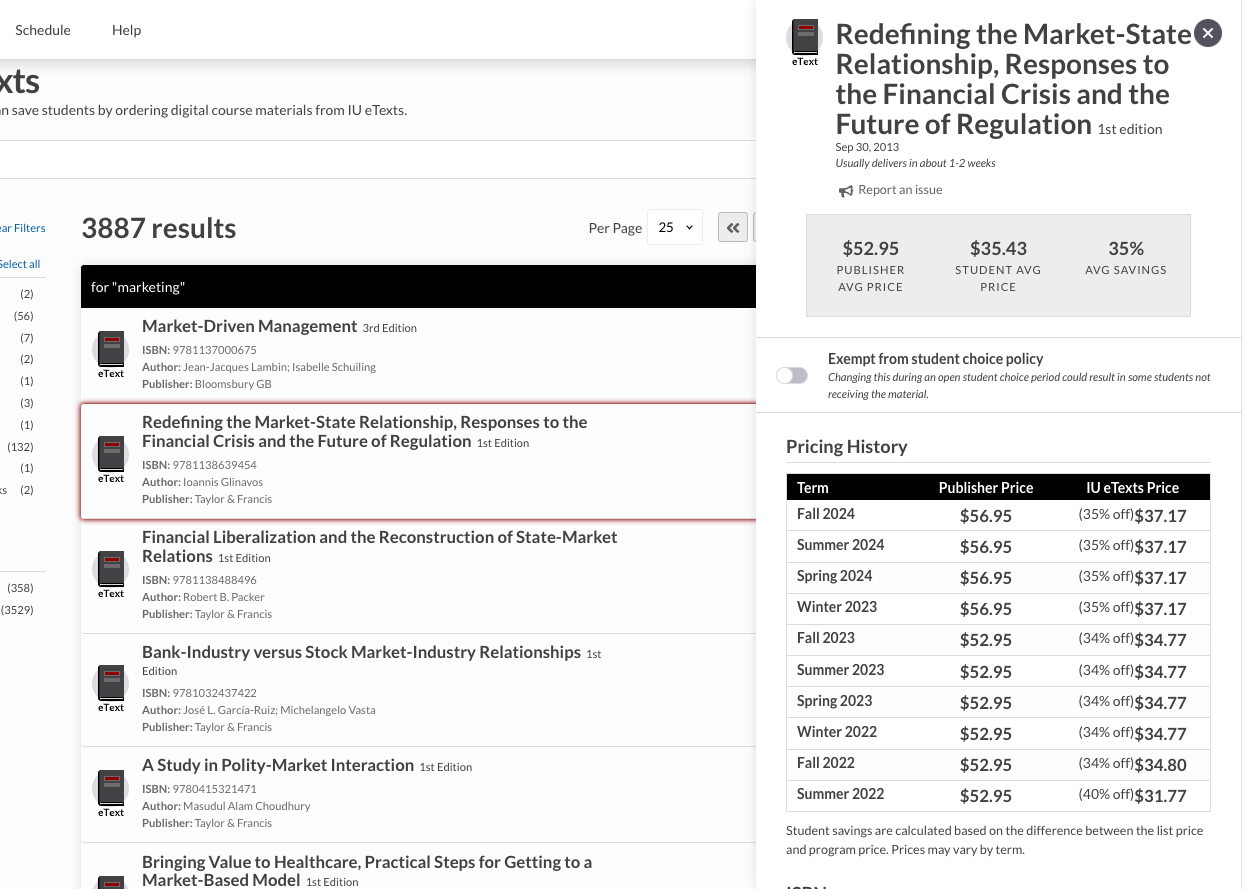Open Bringing Value to Healthcare title
Viewport: 1244px width, 889px height.
[367, 871]
